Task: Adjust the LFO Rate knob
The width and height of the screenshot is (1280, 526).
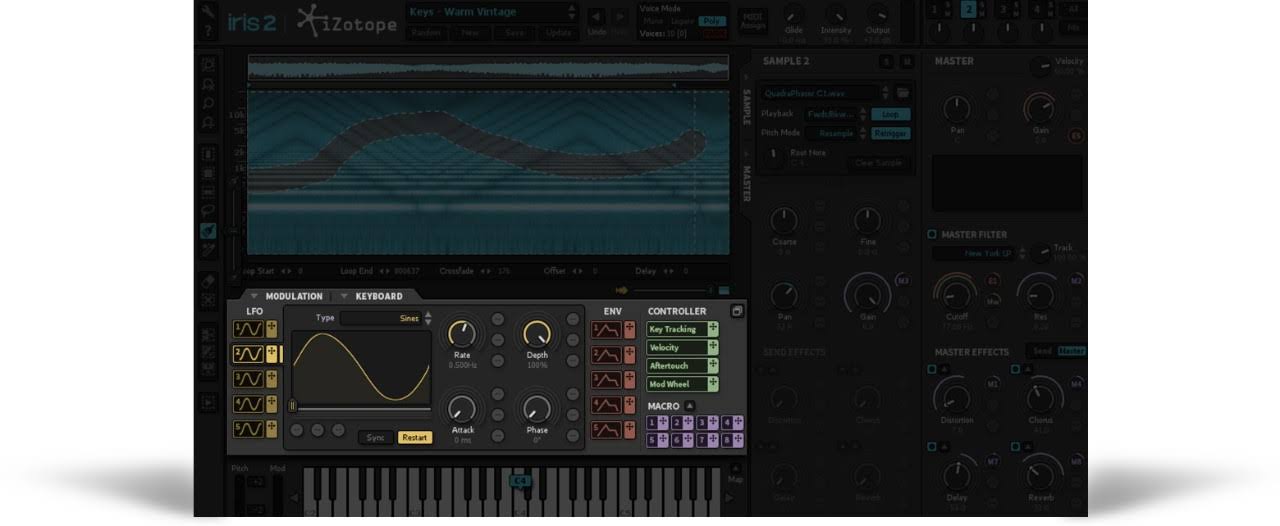Action: [x=462, y=333]
